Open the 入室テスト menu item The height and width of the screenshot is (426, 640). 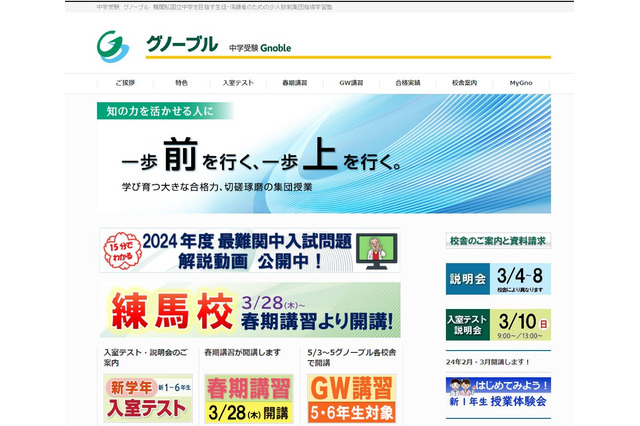[238, 83]
